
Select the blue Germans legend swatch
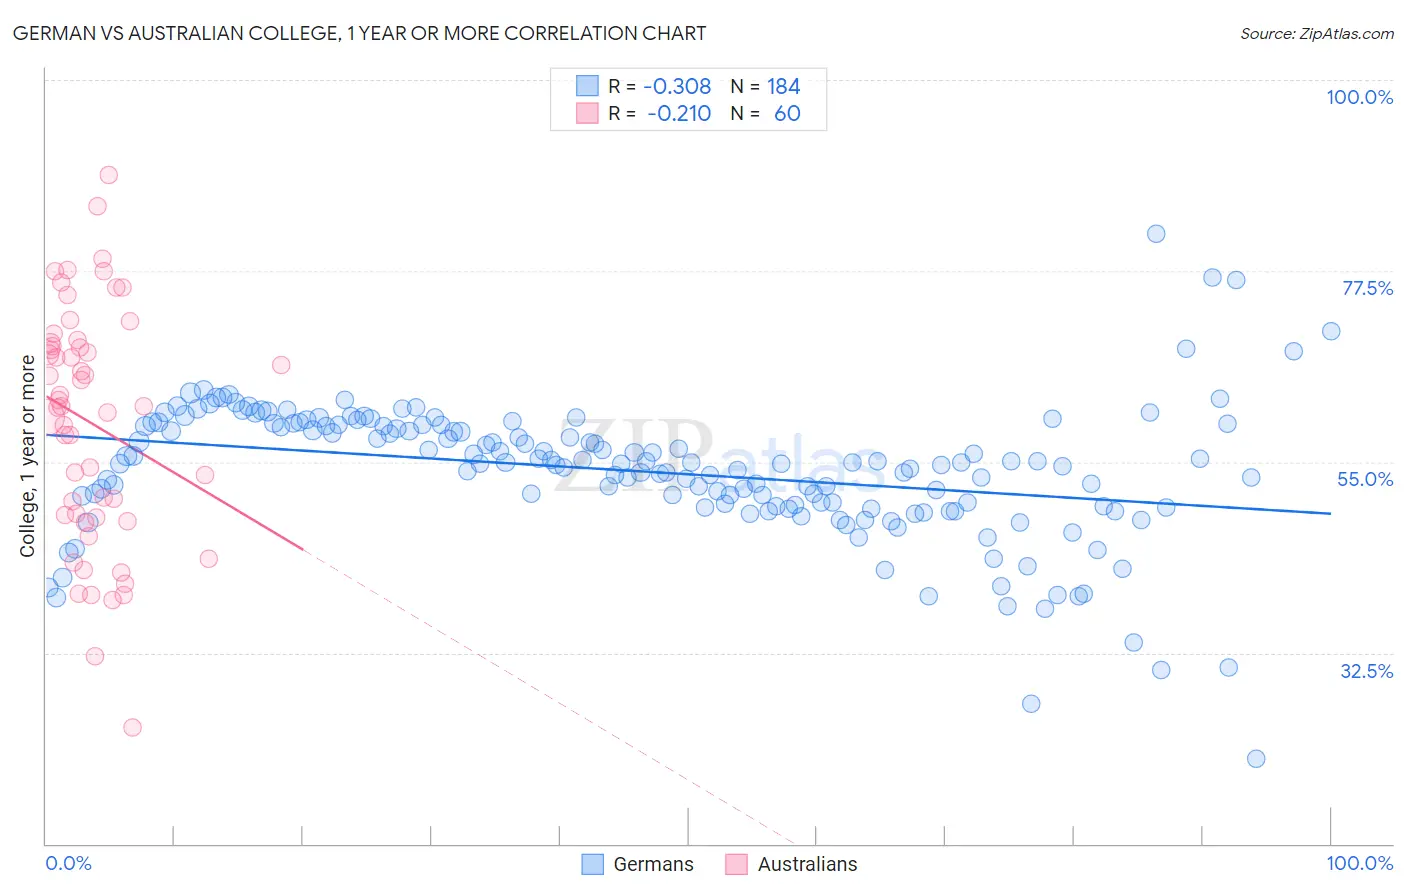tap(593, 864)
